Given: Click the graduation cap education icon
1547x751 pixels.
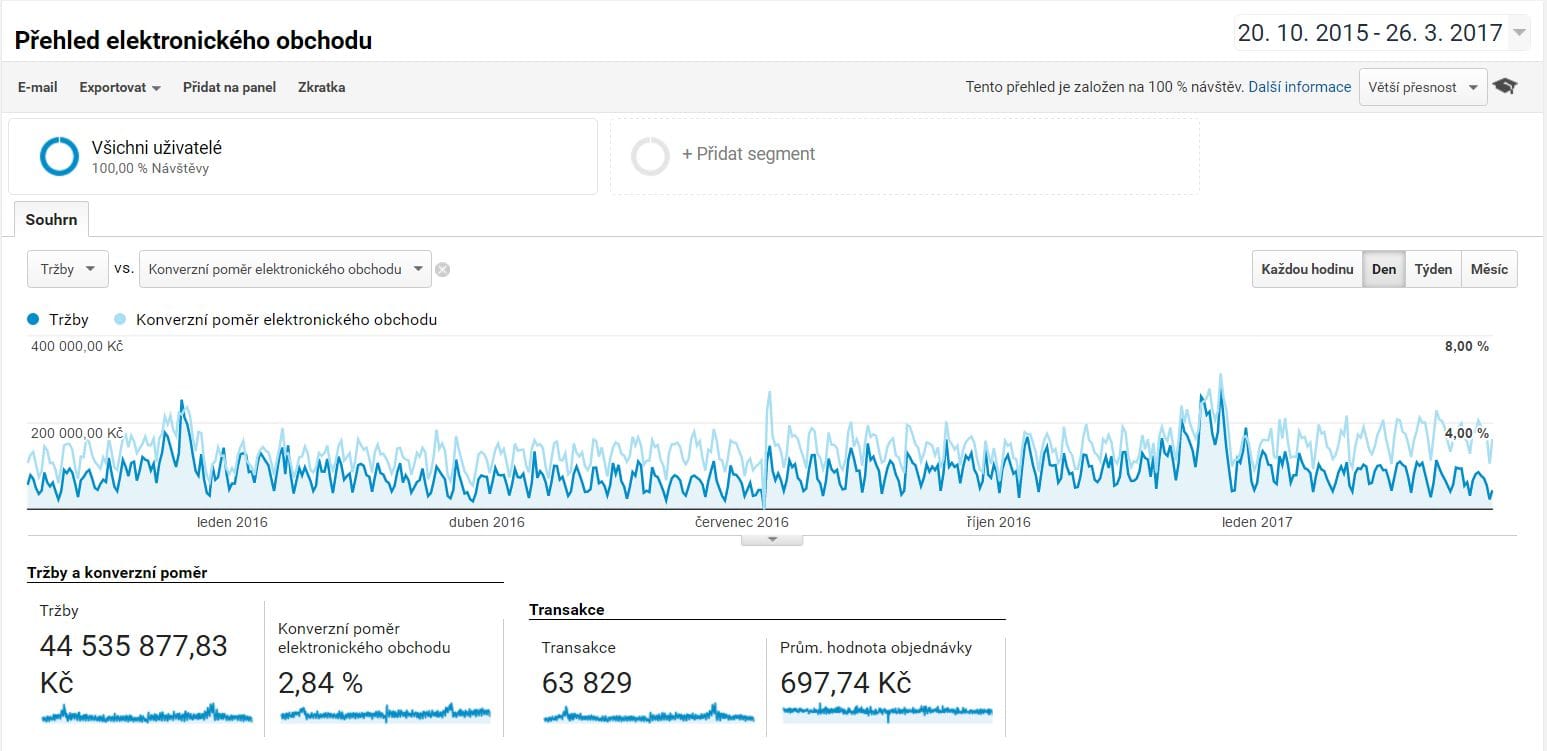Looking at the screenshot, I should pyautogui.click(x=1504, y=87).
